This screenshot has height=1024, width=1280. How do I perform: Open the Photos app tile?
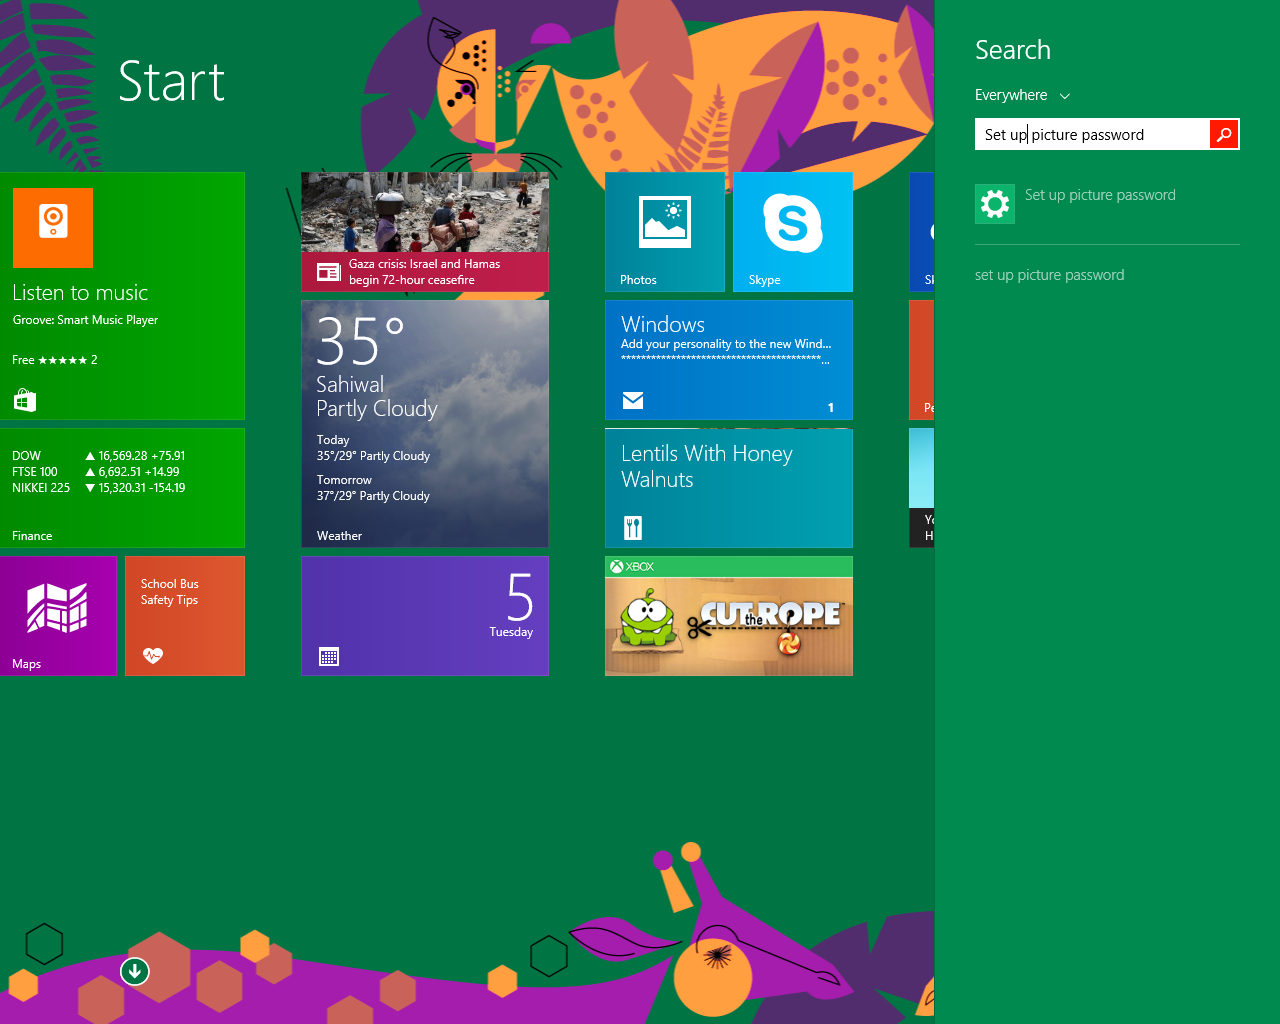(x=664, y=230)
